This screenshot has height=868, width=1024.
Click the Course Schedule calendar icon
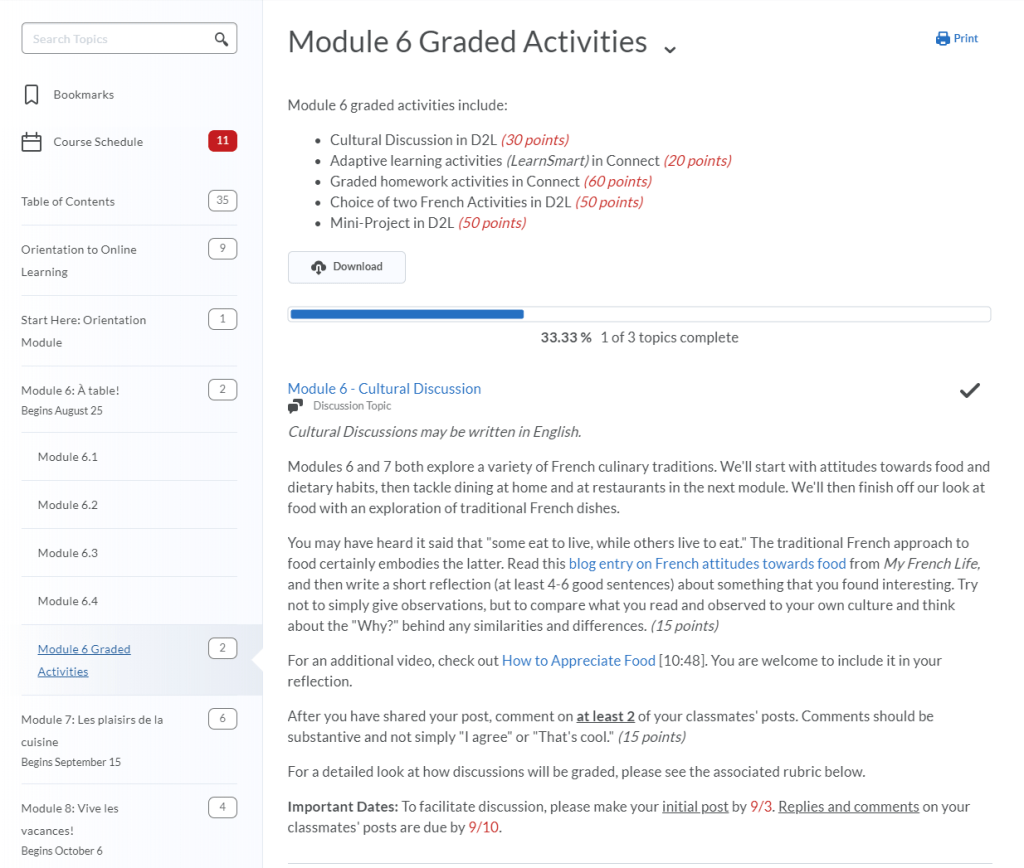32,142
